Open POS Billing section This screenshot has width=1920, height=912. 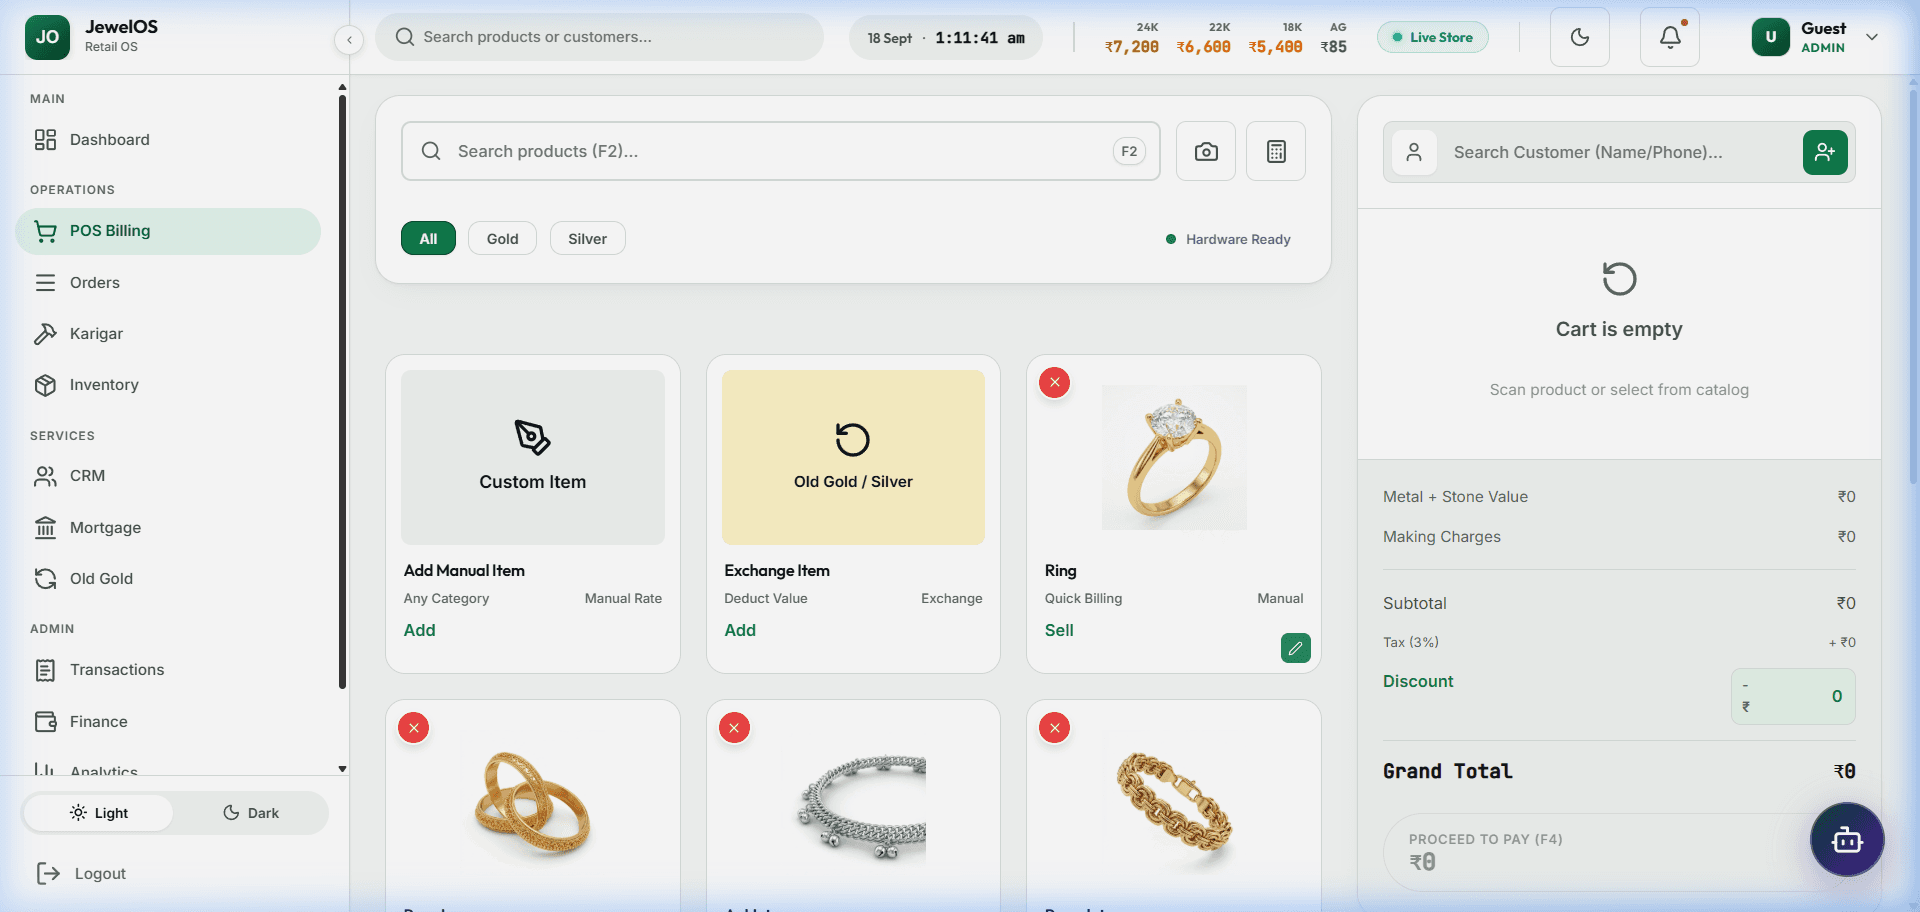(168, 231)
